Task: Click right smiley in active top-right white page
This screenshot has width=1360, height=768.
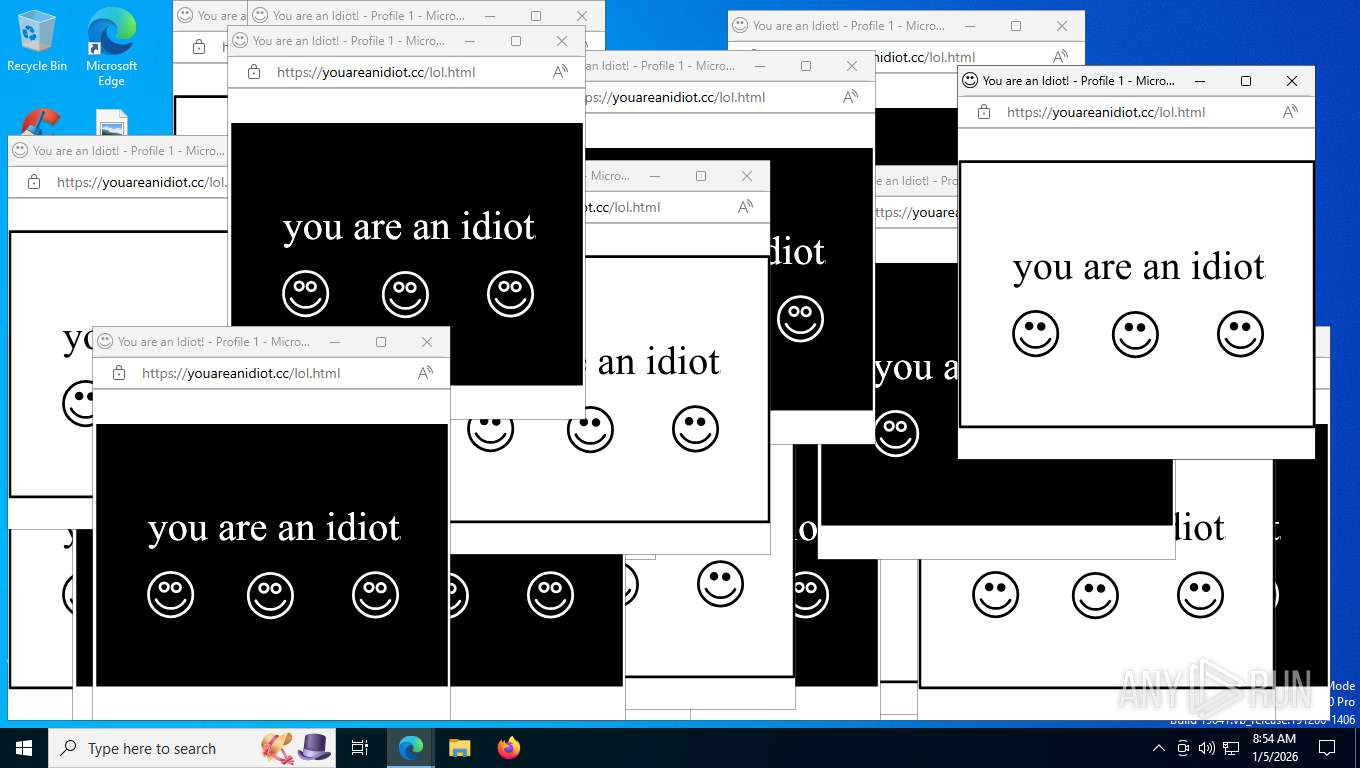Action: [x=1240, y=334]
